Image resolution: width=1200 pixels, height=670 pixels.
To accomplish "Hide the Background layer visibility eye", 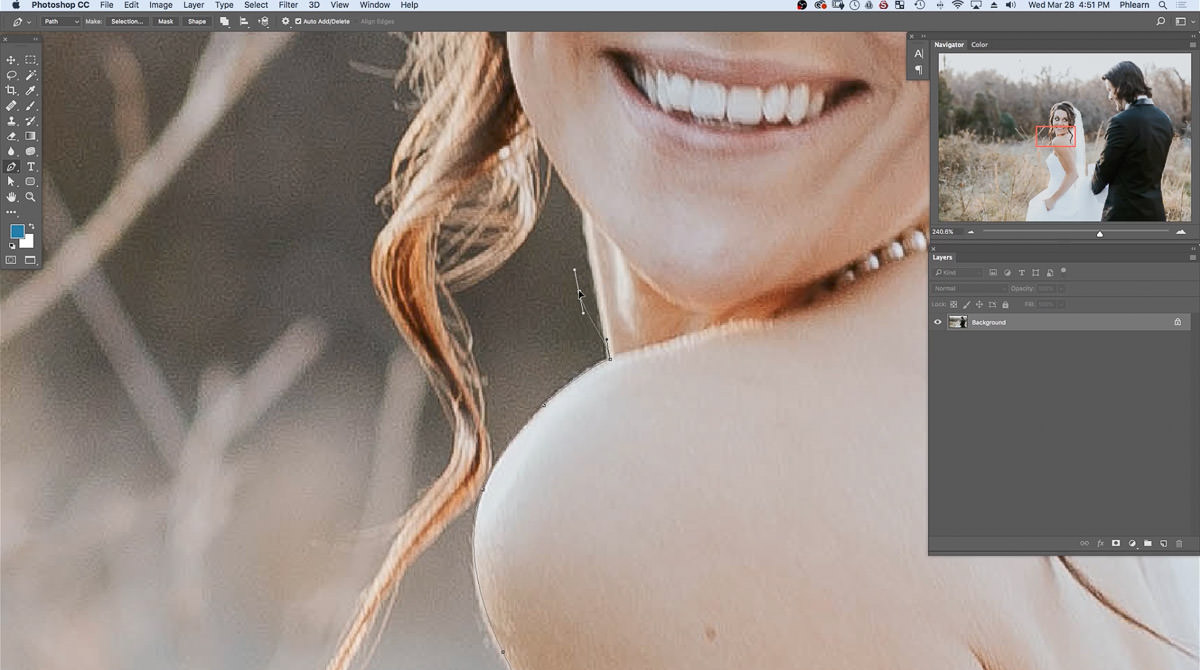I will click(x=938, y=321).
